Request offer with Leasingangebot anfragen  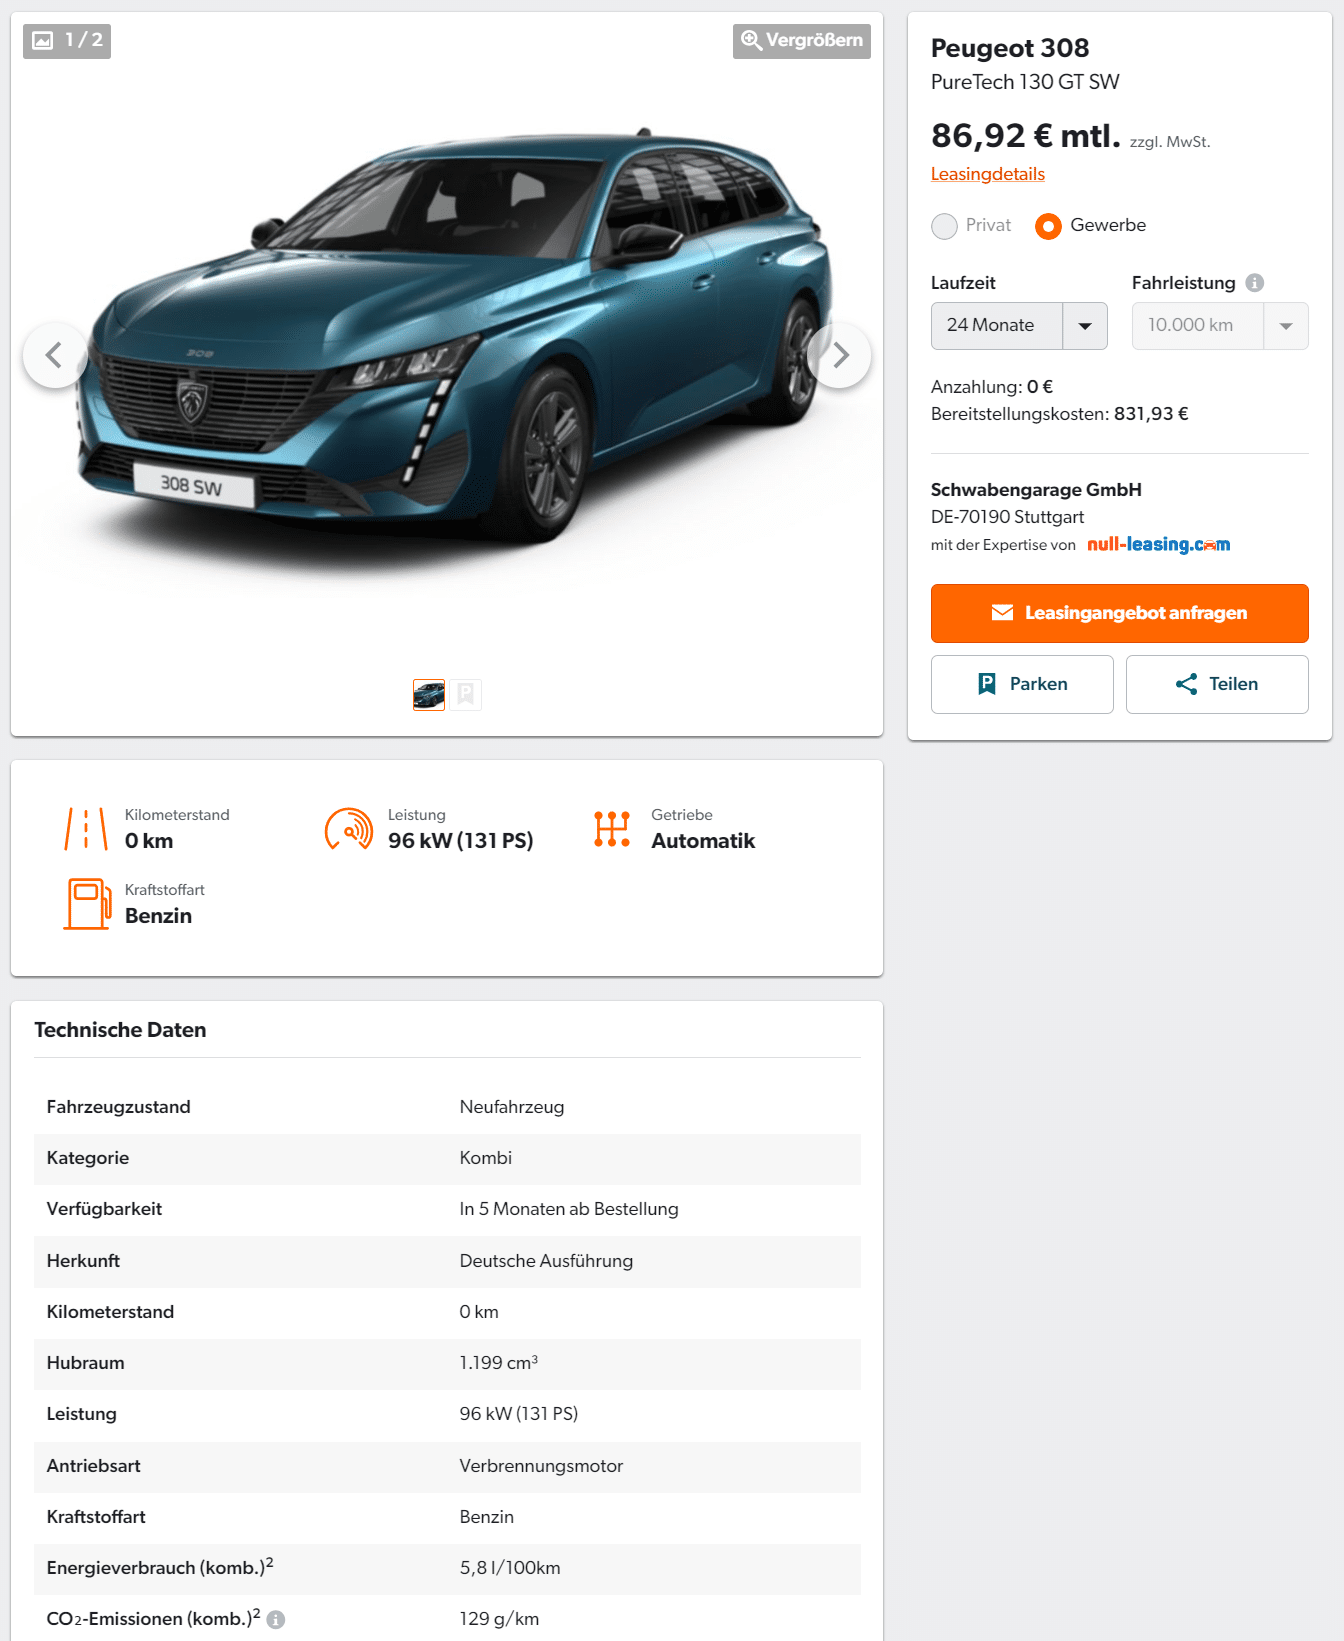1120,613
